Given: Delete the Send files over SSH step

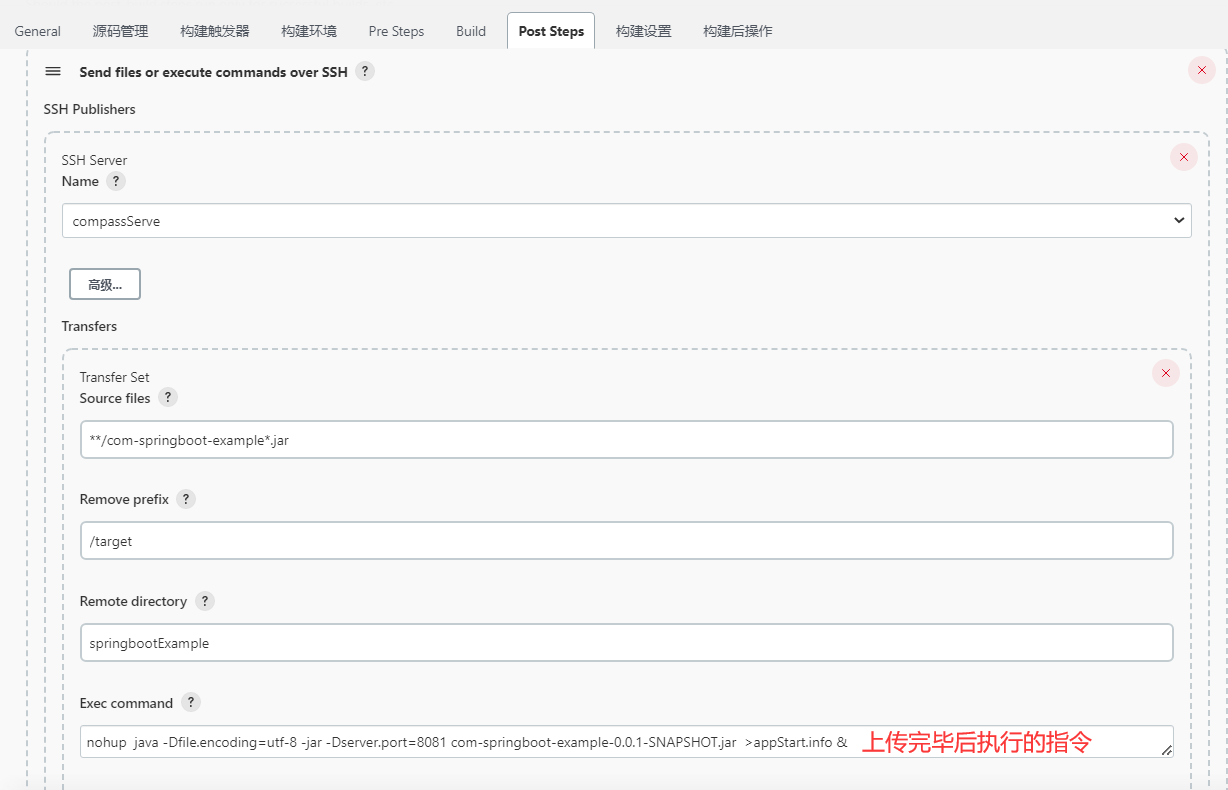Looking at the screenshot, I should click(1201, 70).
